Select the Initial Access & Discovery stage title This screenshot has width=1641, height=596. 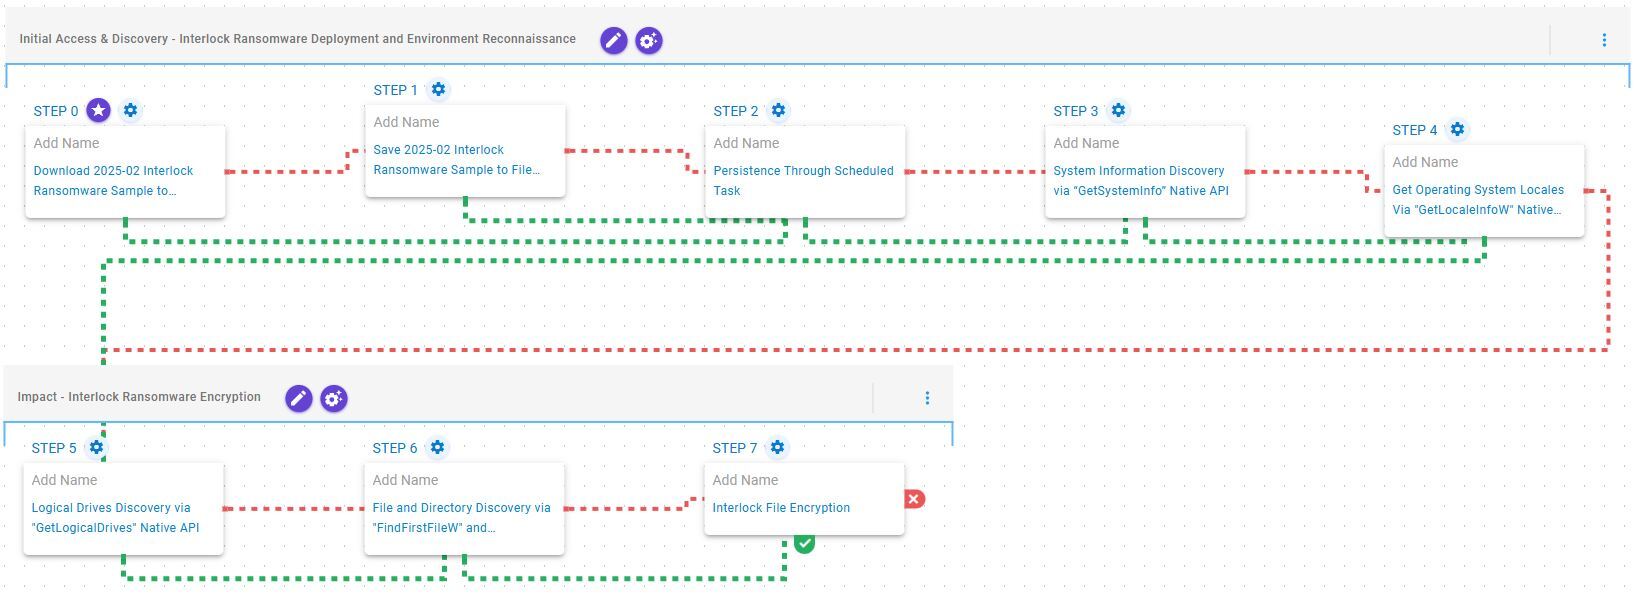click(297, 39)
